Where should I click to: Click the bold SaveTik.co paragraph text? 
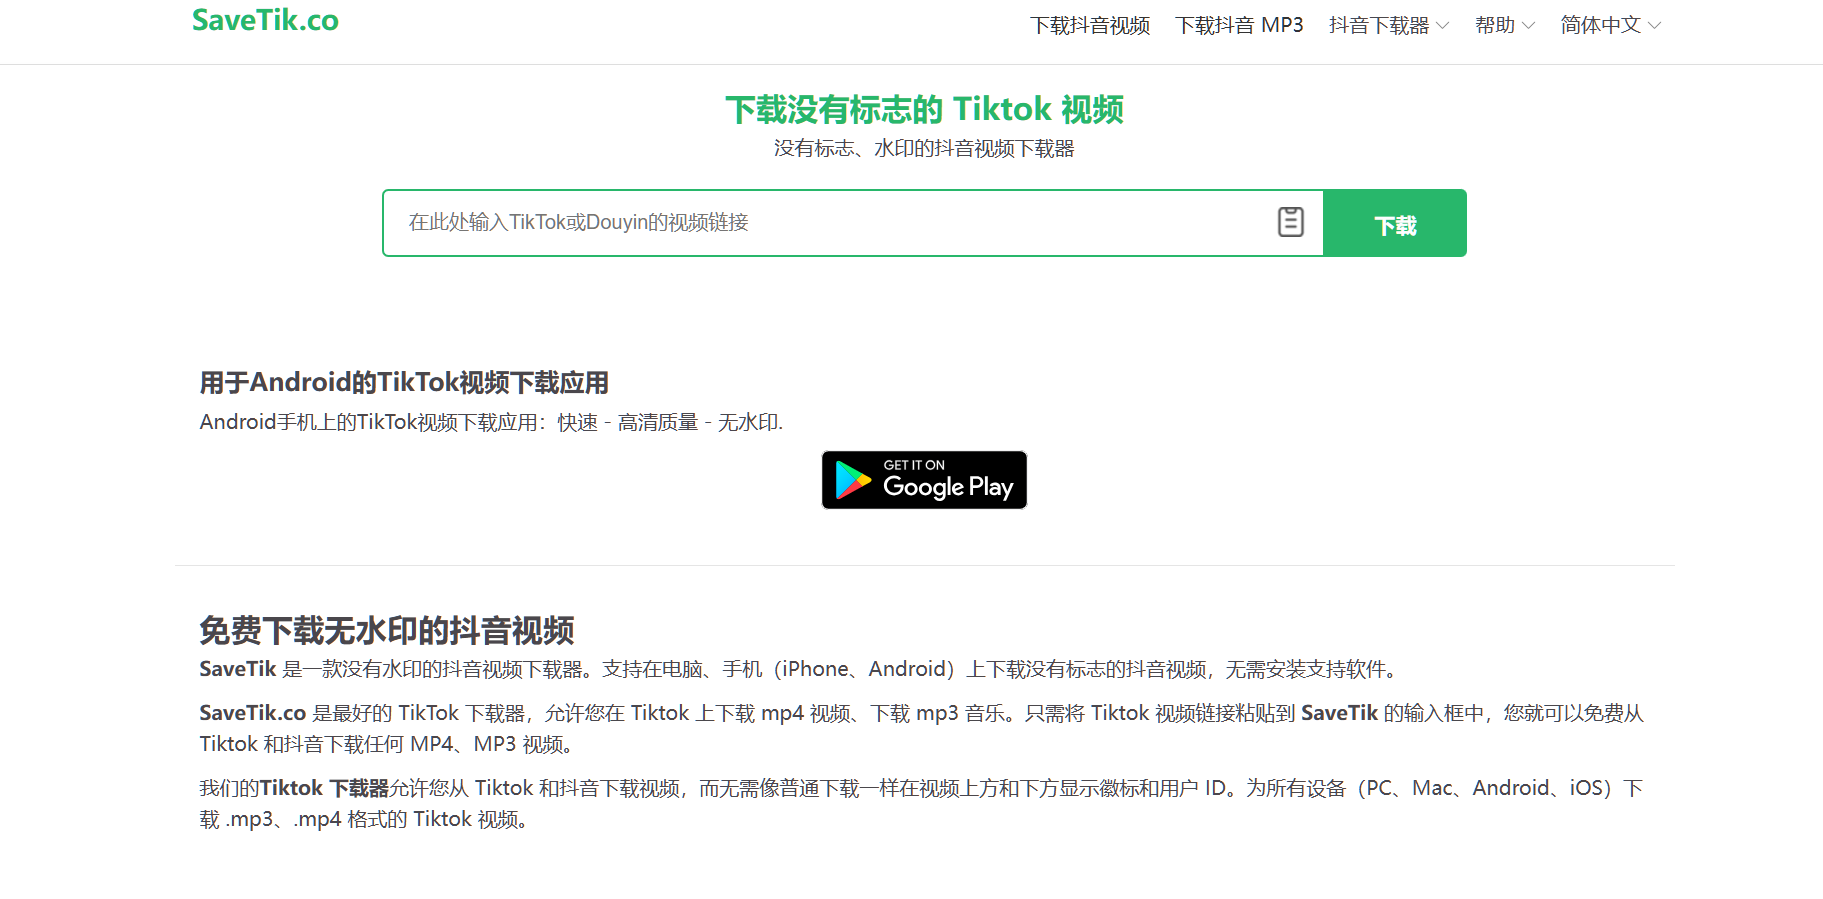pos(252,713)
